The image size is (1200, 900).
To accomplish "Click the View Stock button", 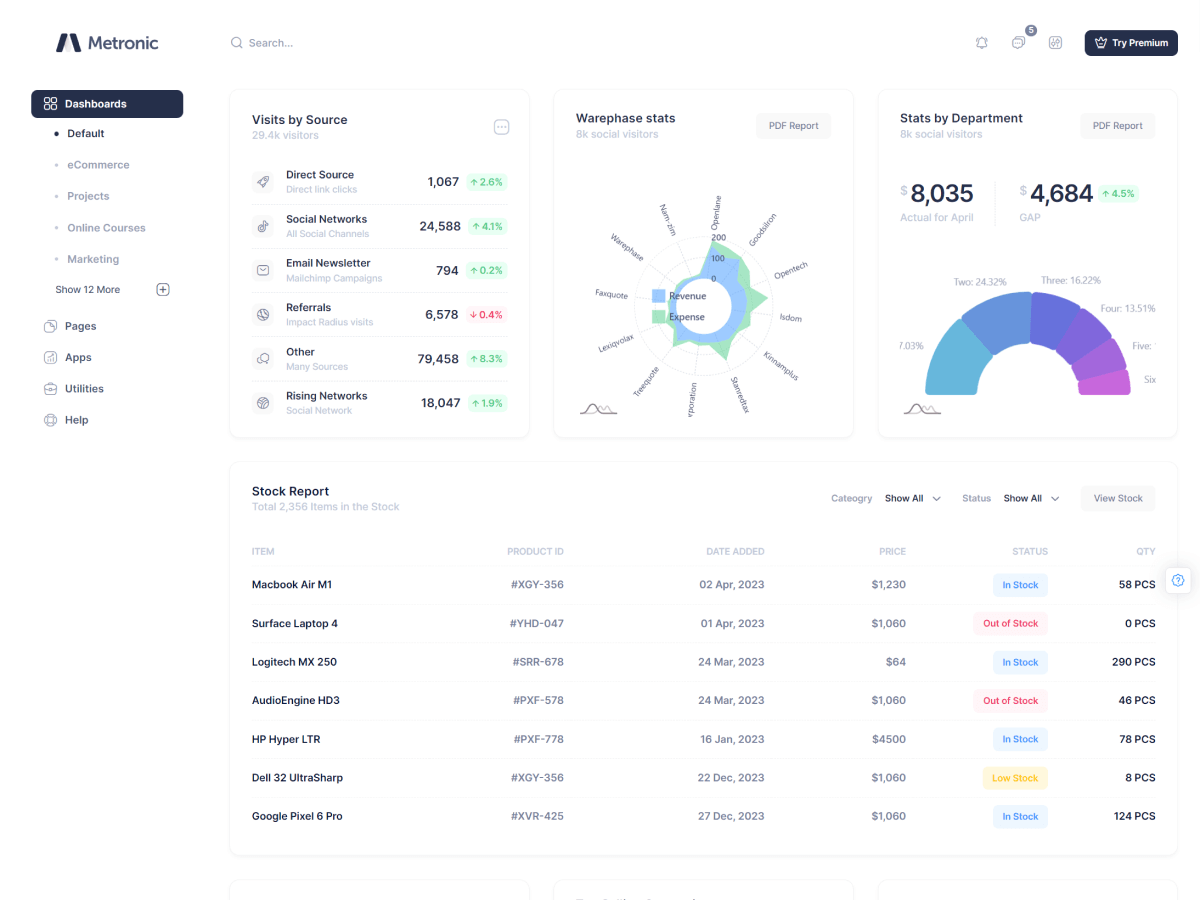I will click(1117, 498).
